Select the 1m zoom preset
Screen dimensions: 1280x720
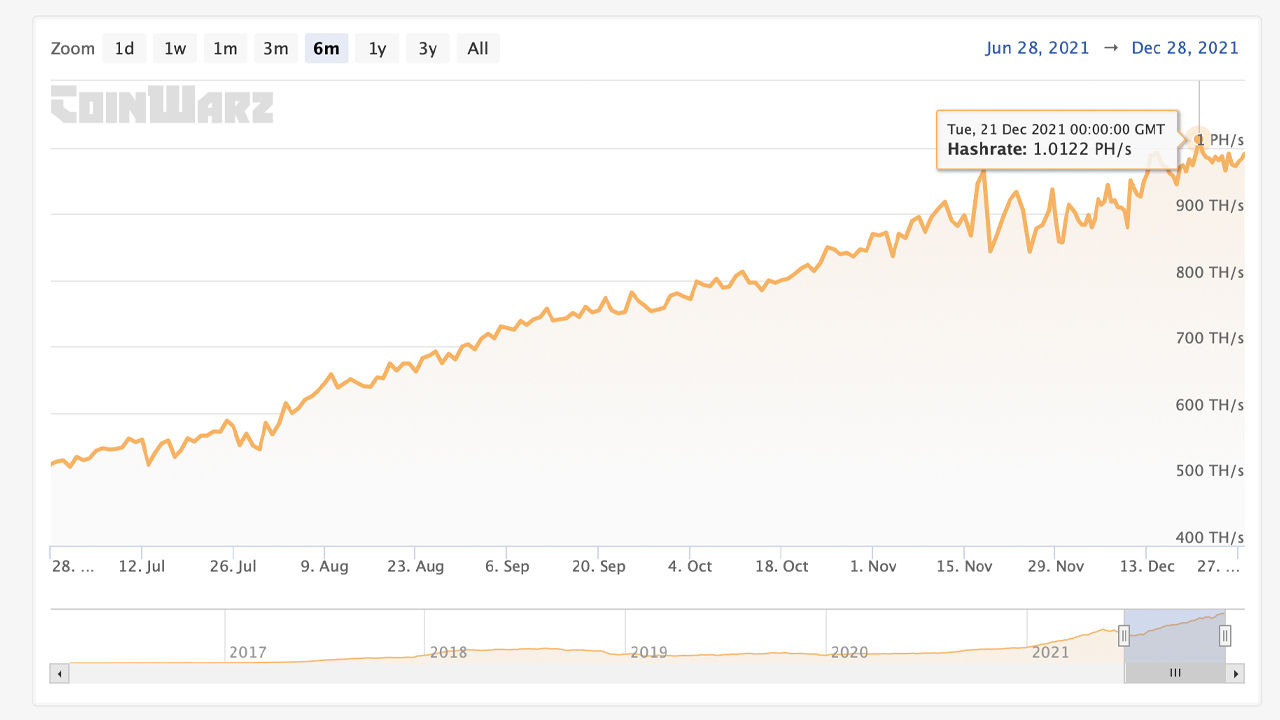[225, 47]
